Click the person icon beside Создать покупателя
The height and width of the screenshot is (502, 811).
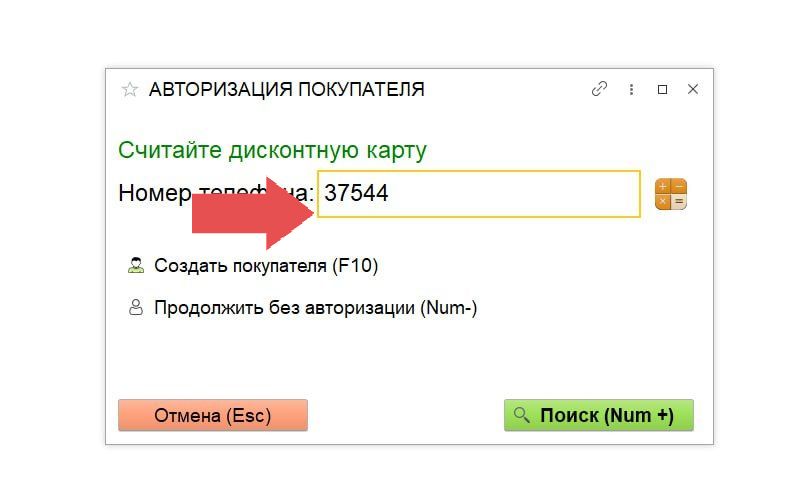point(136,266)
